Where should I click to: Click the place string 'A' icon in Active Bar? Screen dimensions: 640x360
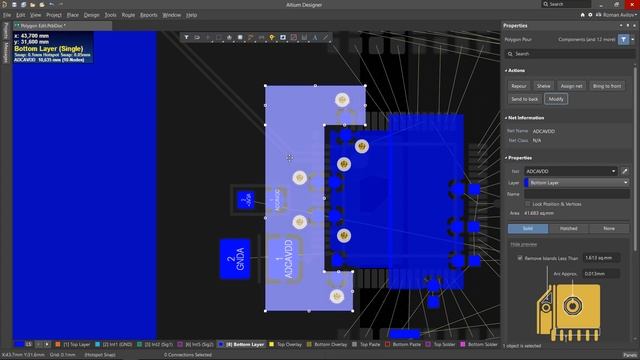pyautogui.click(x=315, y=37)
